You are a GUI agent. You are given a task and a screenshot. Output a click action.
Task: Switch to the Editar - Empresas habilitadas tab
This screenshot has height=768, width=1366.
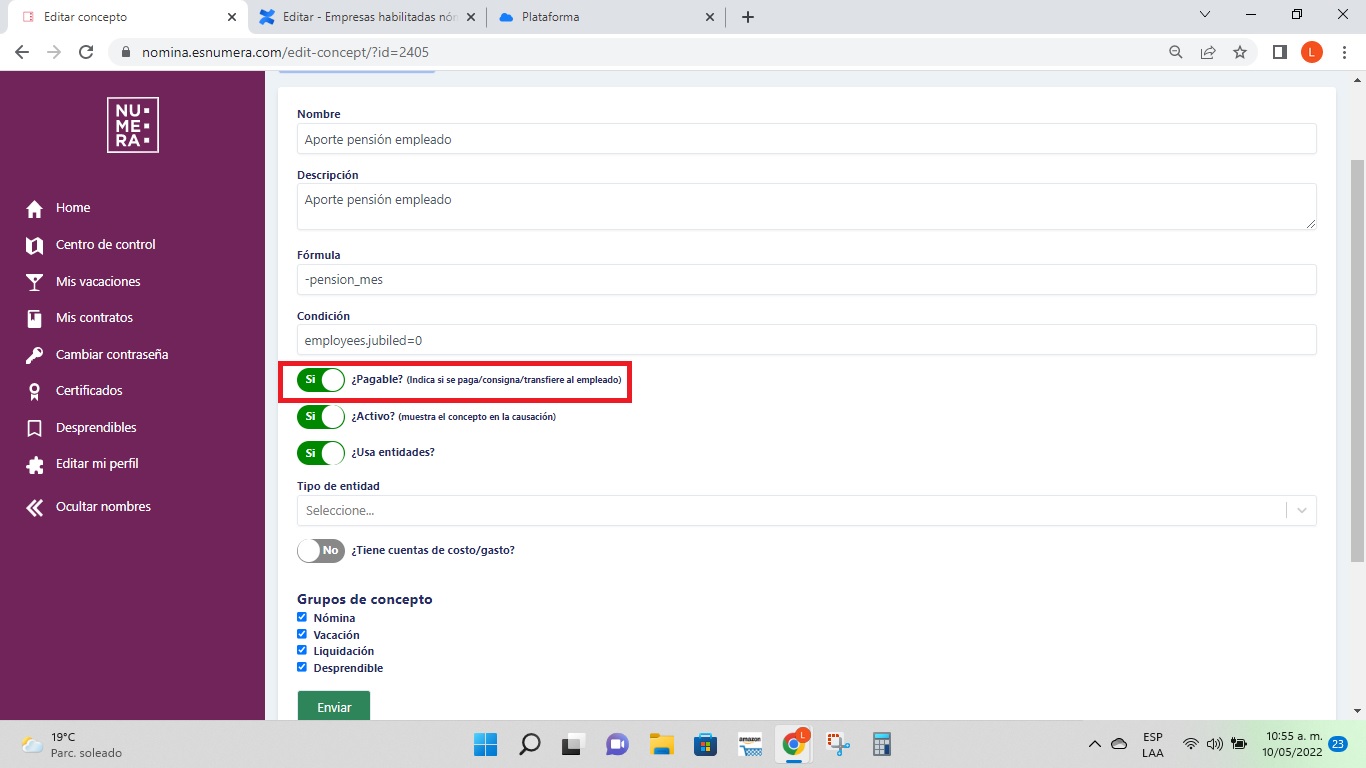[367, 17]
